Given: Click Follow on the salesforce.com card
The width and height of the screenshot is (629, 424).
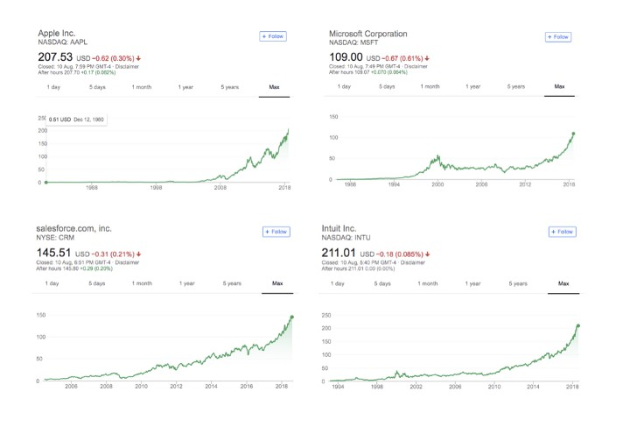Looking at the screenshot, I should pyautogui.click(x=276, y=232).
